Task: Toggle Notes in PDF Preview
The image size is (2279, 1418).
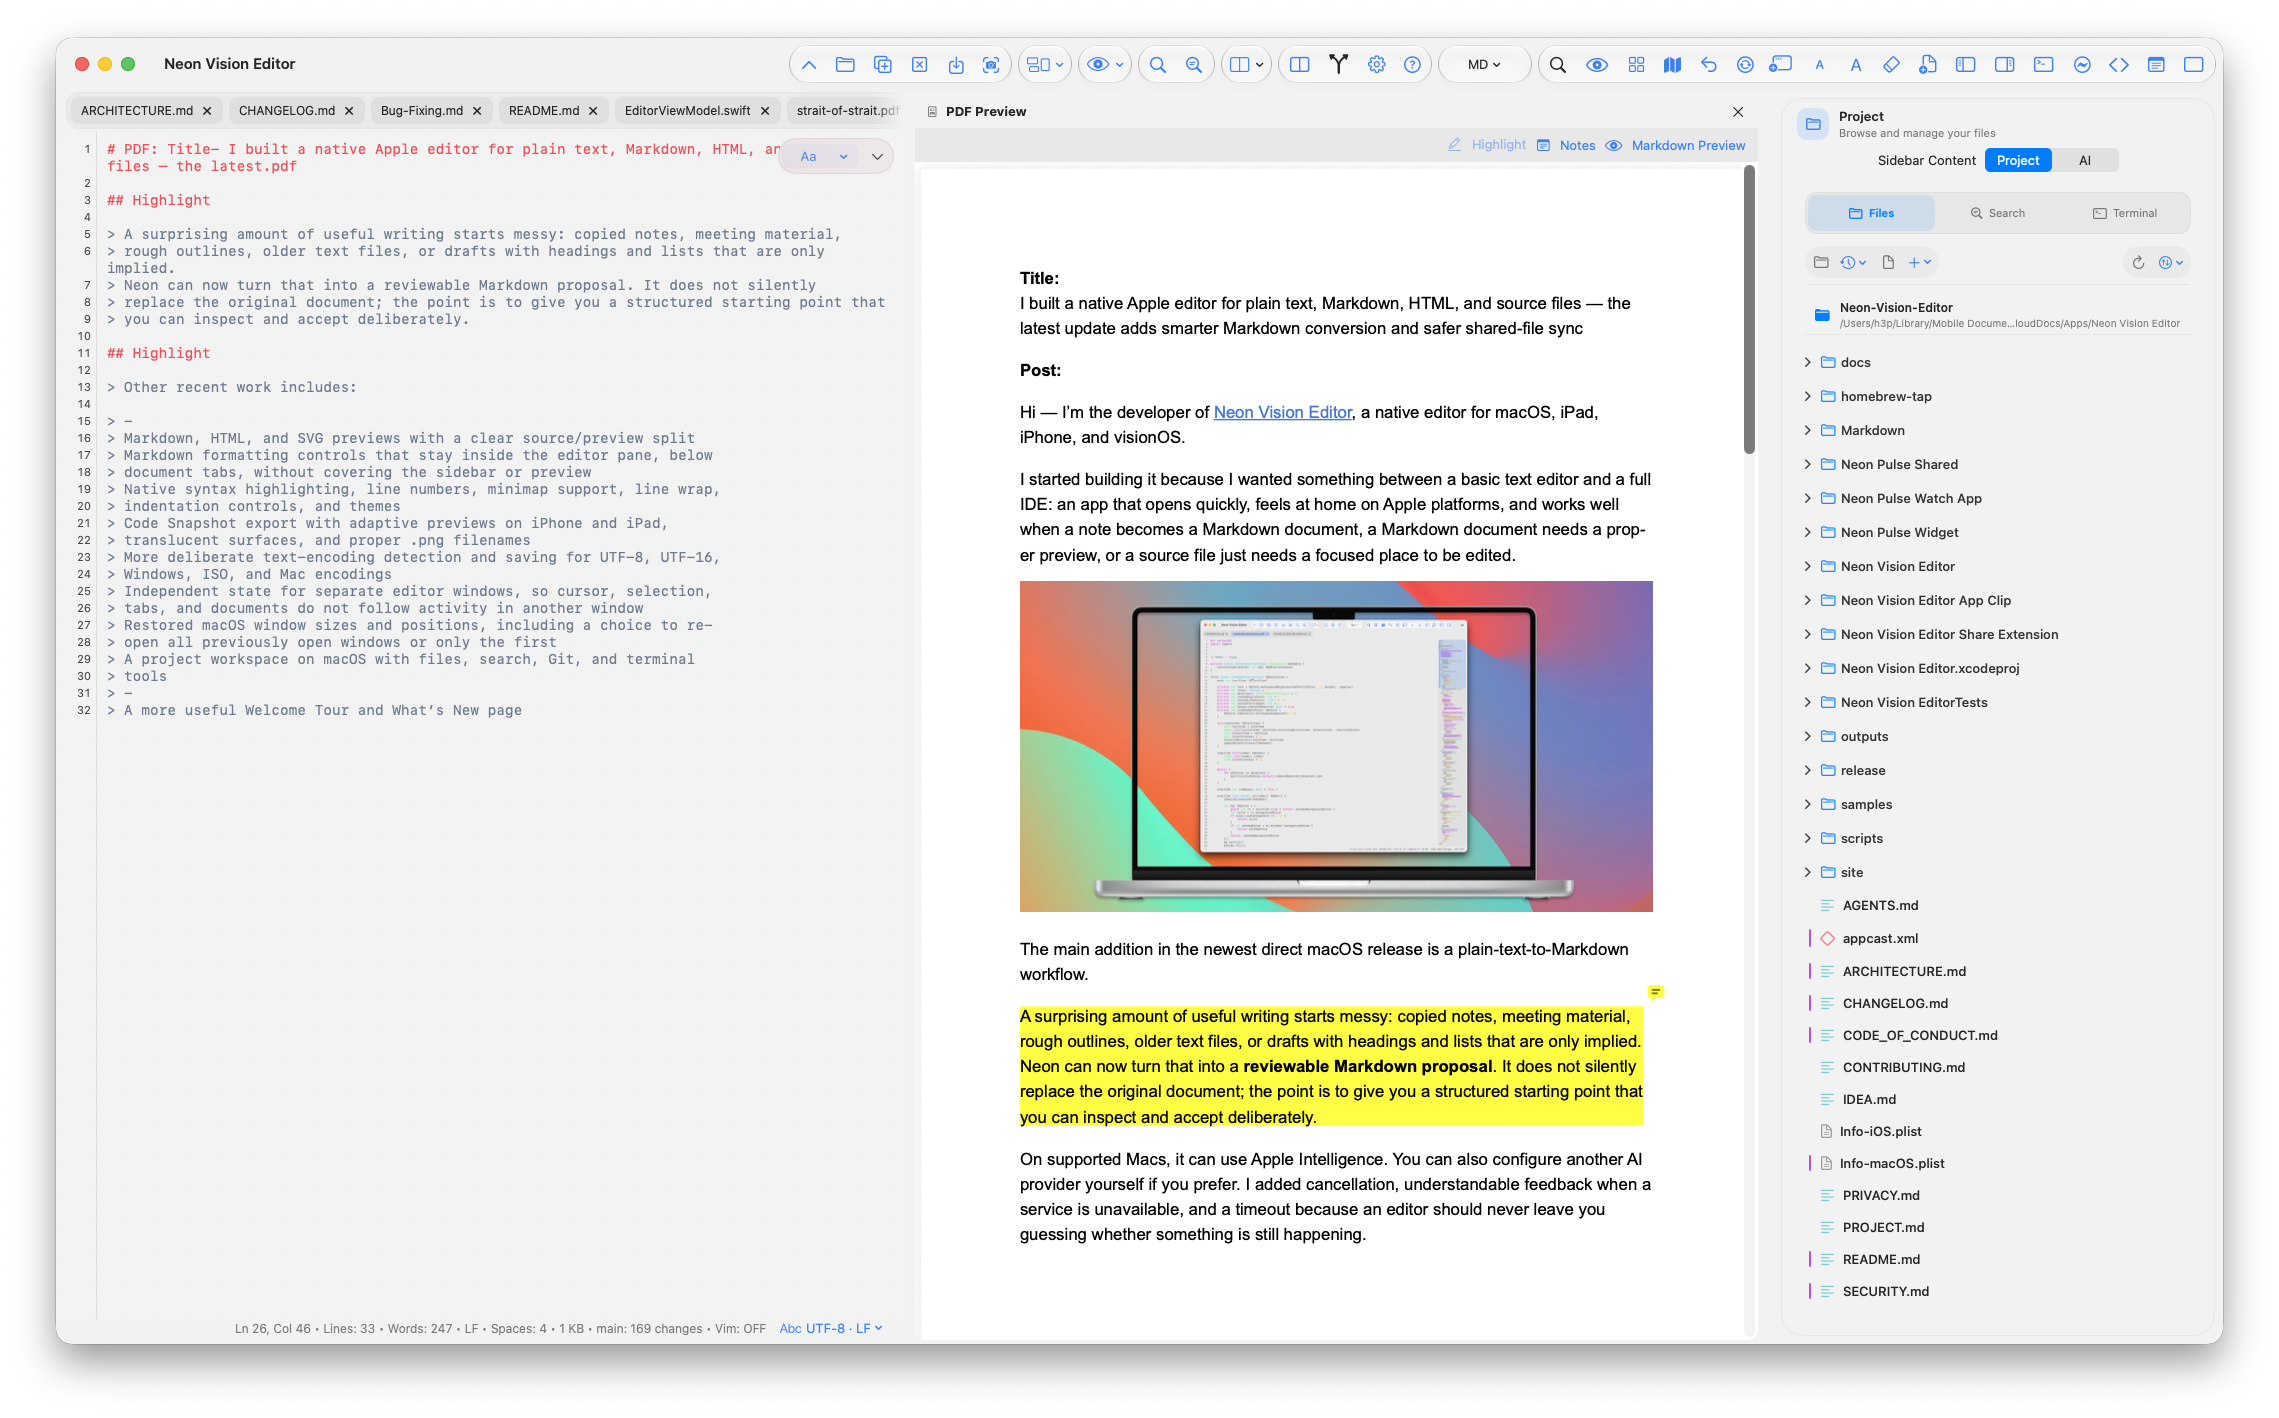Action: click(1566, 145)
